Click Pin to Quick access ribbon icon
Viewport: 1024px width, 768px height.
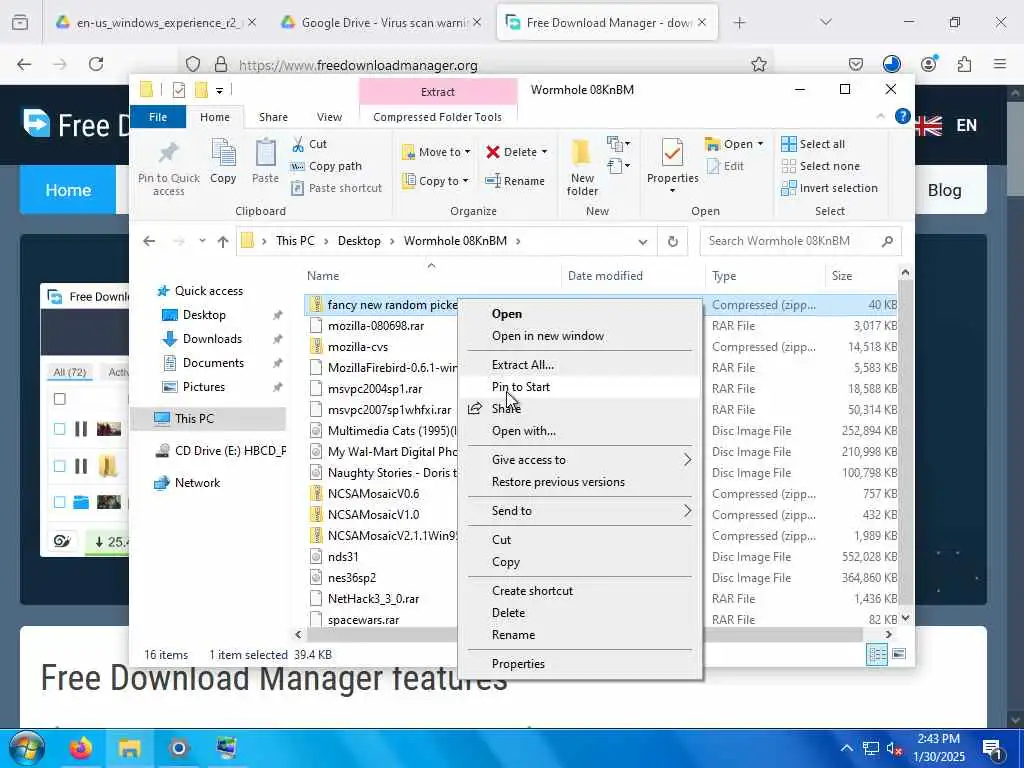click(x=168, y=167)
